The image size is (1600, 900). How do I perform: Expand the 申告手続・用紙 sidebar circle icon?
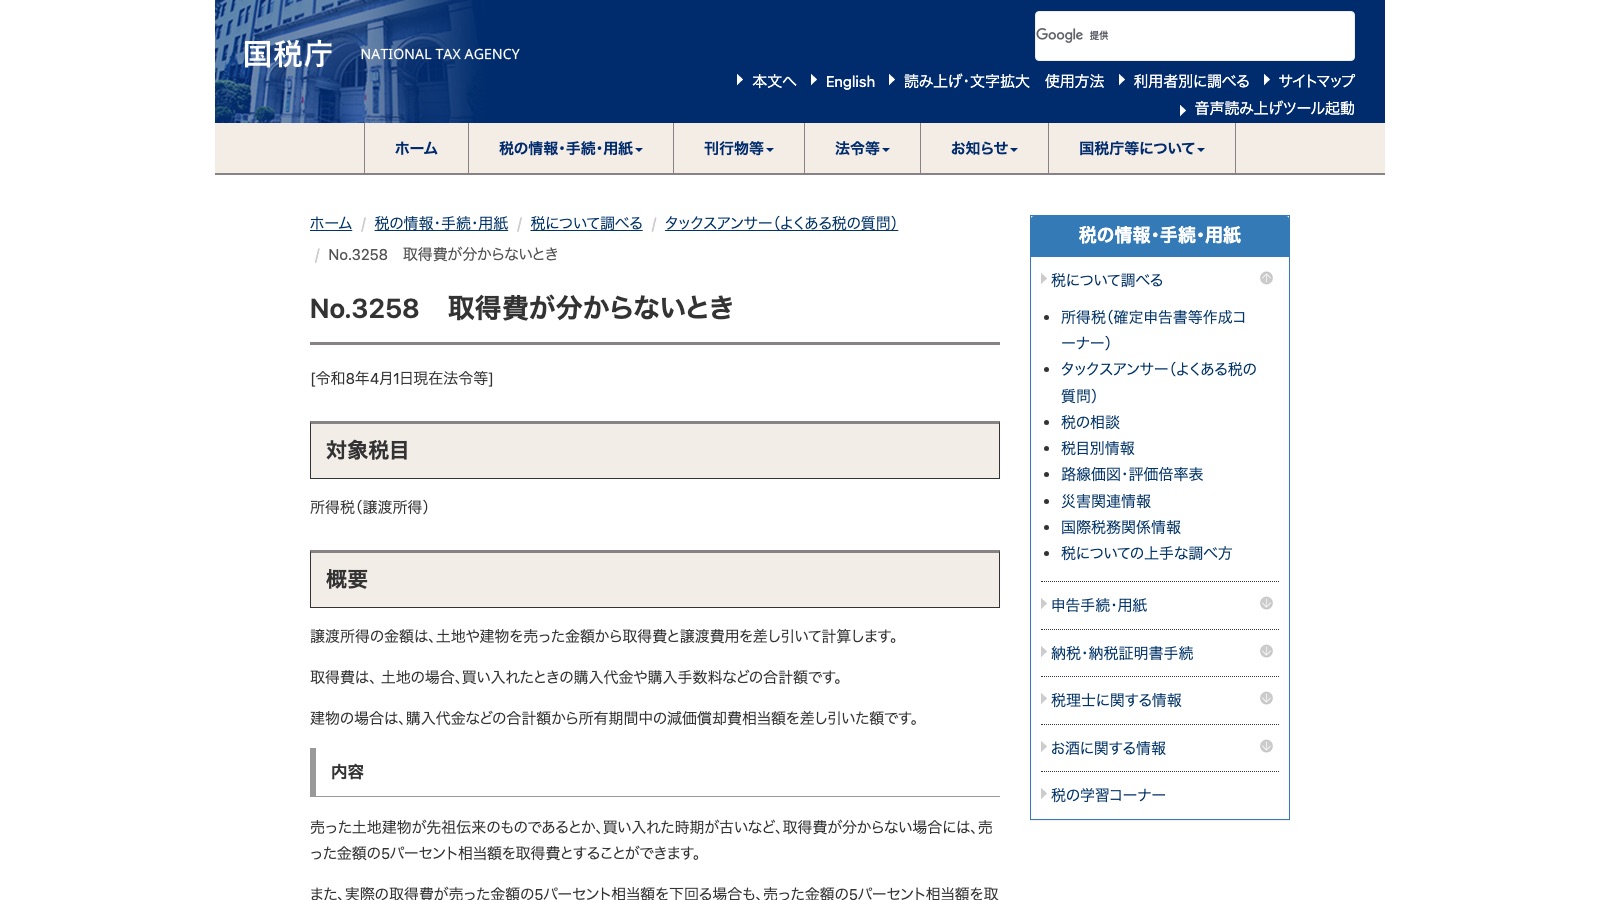point(1266,603)
